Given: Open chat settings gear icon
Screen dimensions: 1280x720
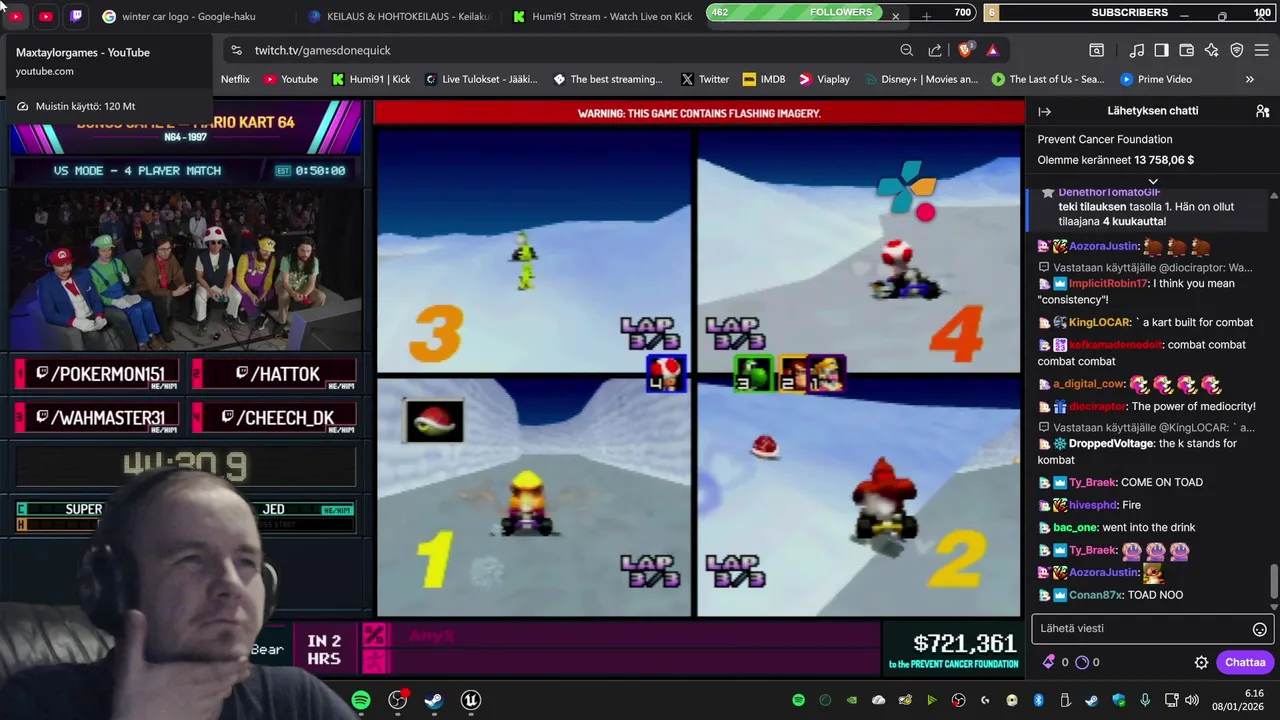Looking at the screenshot, I should point(1201,662).
